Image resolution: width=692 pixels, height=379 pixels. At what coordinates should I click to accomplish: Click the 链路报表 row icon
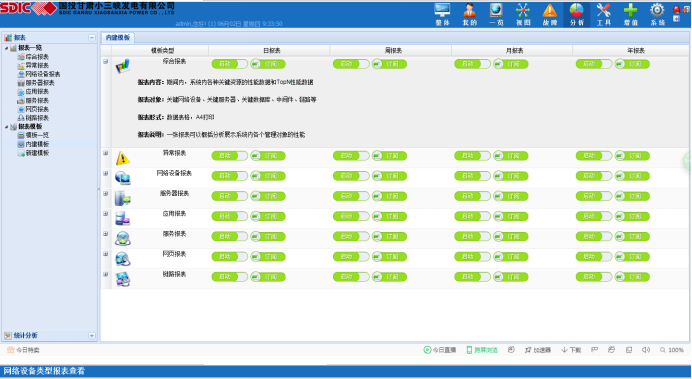pos(122,279)
